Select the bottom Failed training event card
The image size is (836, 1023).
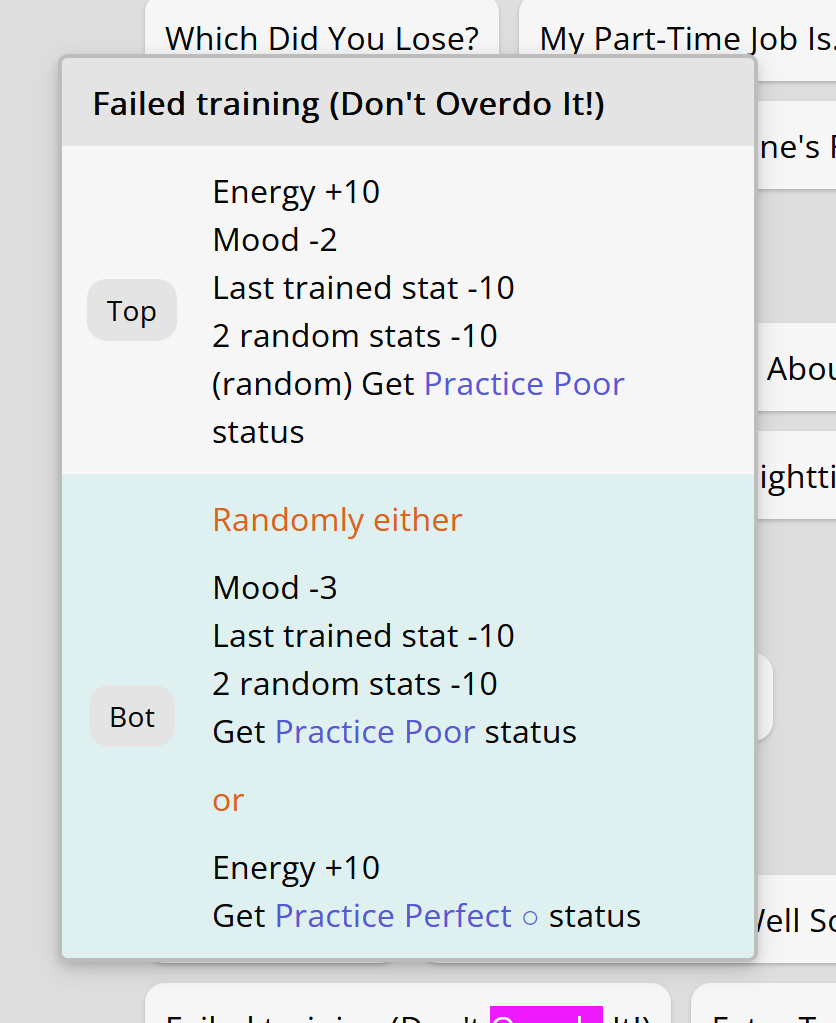coord(408,1003)
